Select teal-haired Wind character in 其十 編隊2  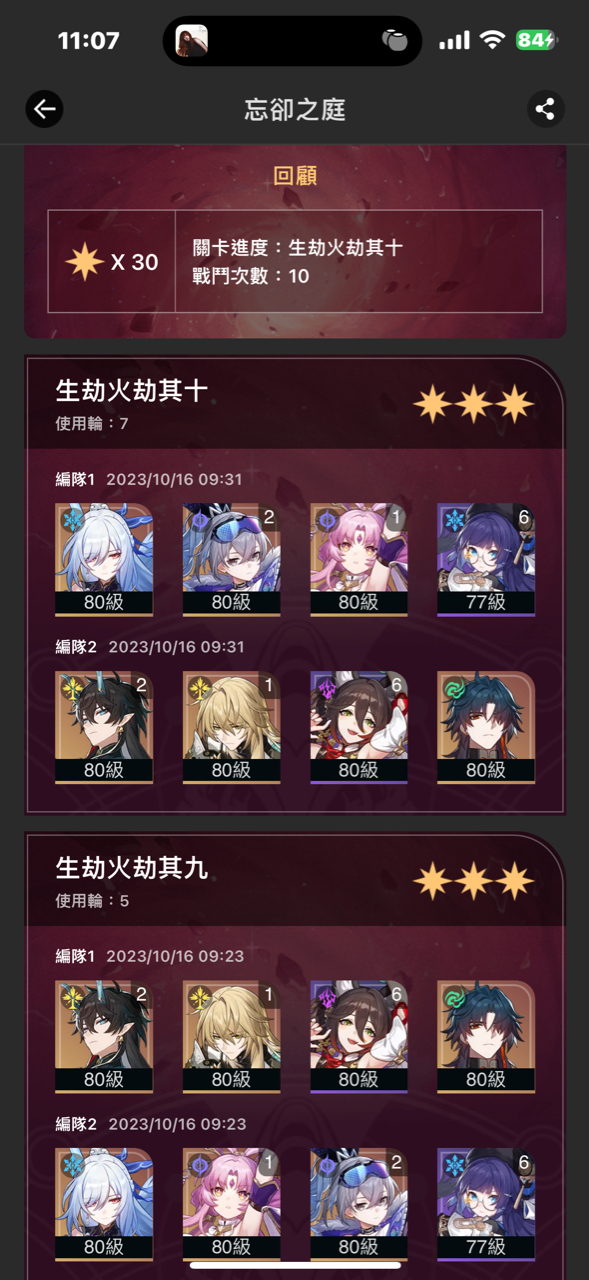coord(486,728)
